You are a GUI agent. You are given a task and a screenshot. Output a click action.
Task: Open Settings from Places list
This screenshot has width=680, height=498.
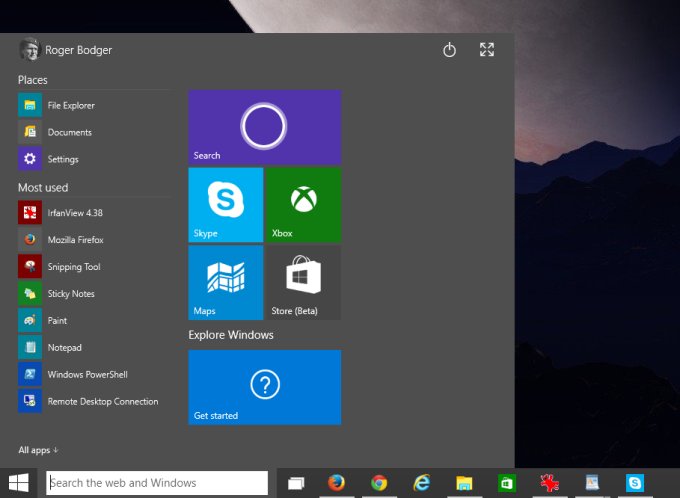coord(62,159)
